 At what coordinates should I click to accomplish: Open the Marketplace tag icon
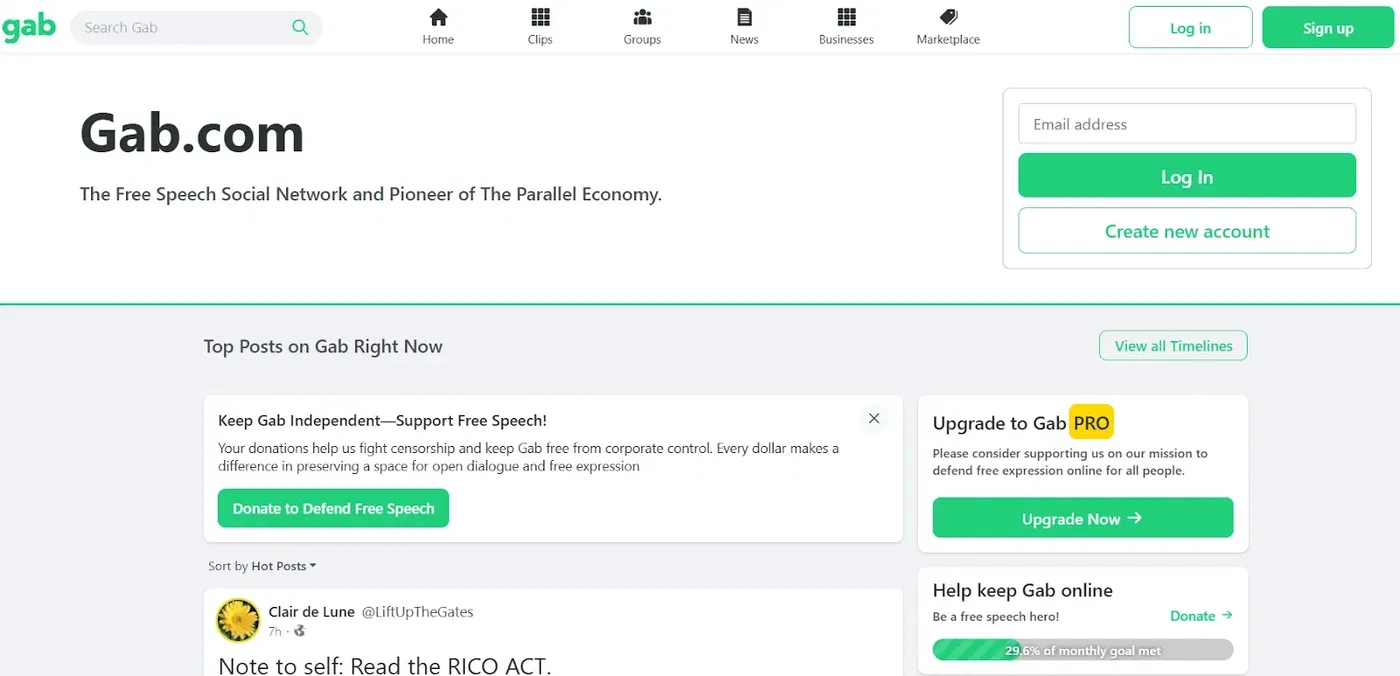[x=948, y=17]
